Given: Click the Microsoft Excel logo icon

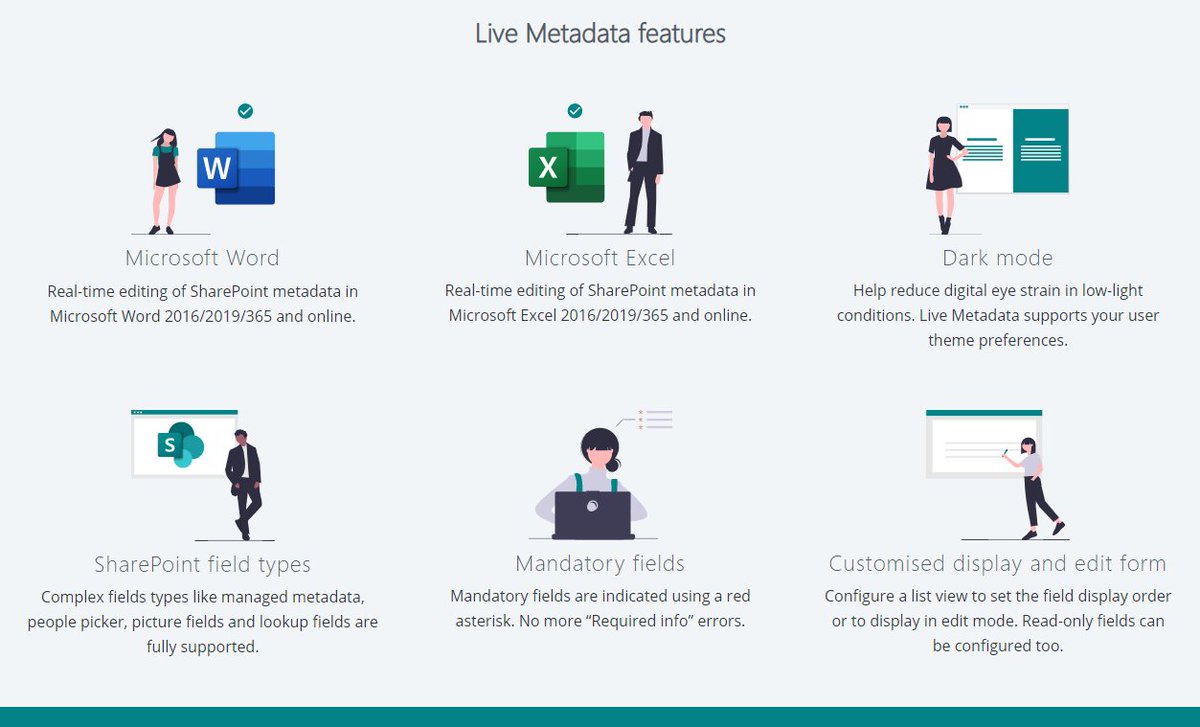Looking at the screenshot, I should [566, 167].
